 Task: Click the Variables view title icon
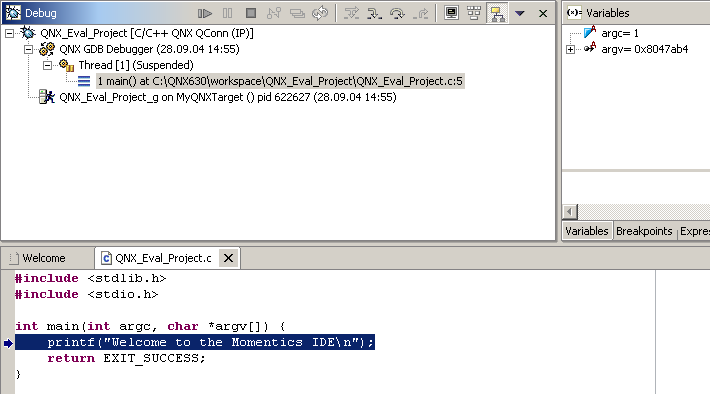(575, 13)
